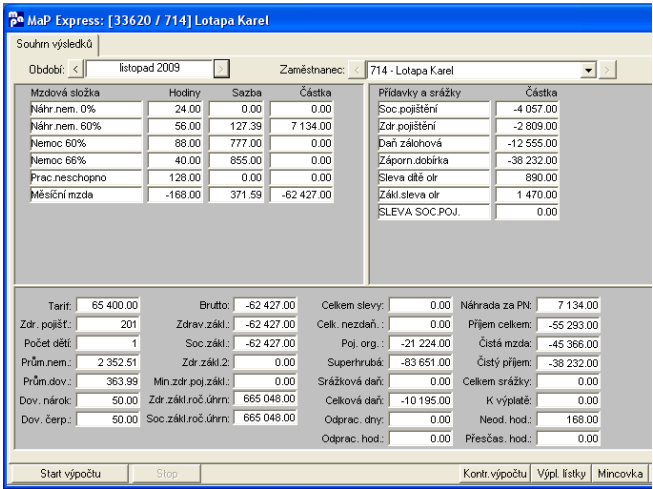Open Kontr.výpočtu calculation check

[x=495, y=474]
